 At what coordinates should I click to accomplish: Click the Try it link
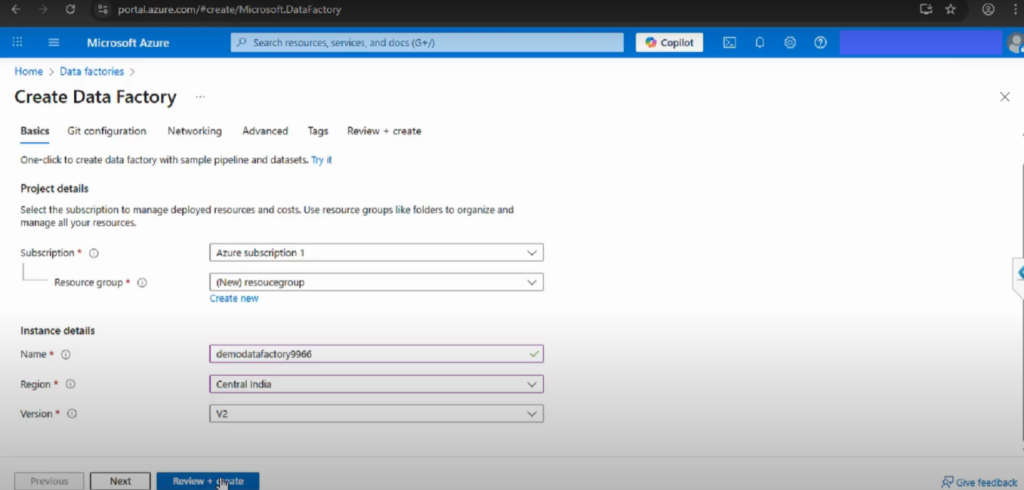click(x=321, y=159)
